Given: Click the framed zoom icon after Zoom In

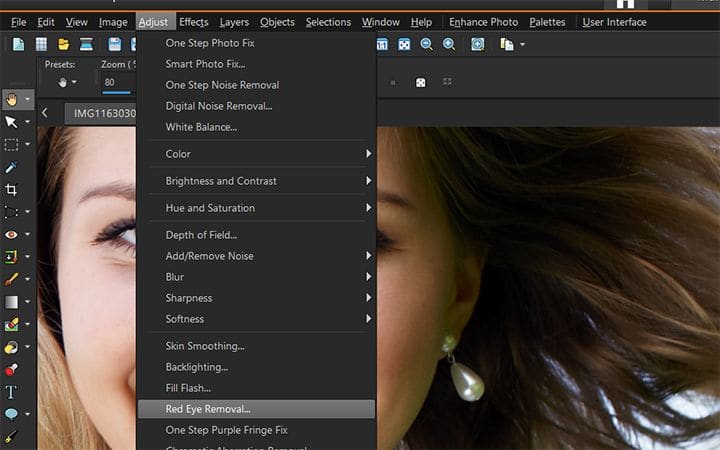Looking at the screenshot, I should [x=478, y=45].
